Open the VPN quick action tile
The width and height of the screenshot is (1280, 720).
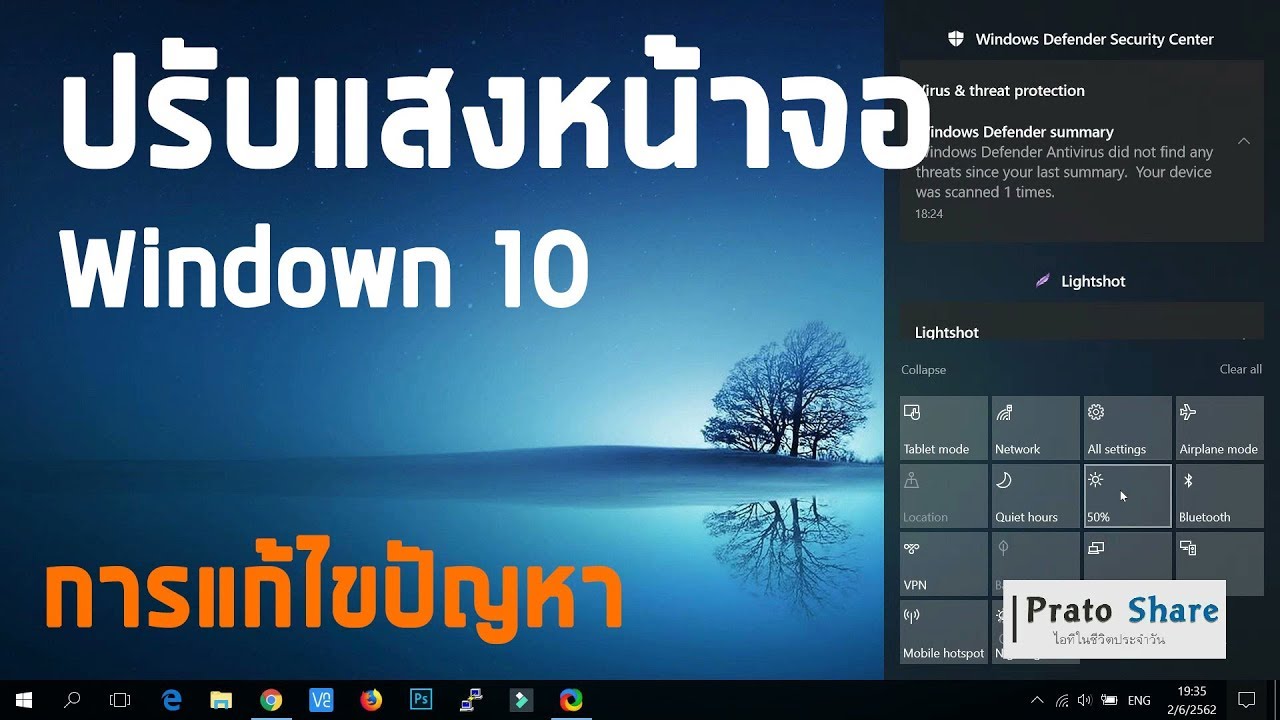(x=943, y=564)
